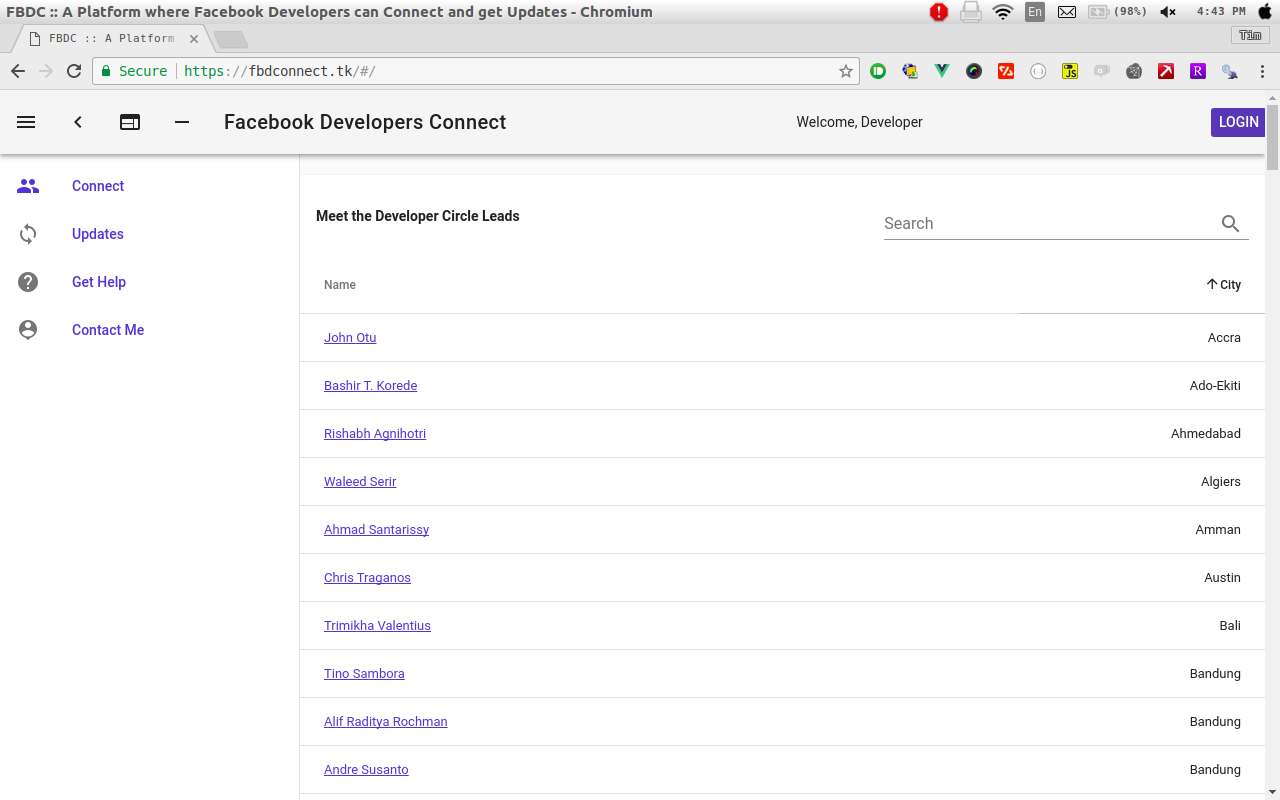Open the purple R extension icon
Screen dimensions: 1280x800
coord(1198,71)
